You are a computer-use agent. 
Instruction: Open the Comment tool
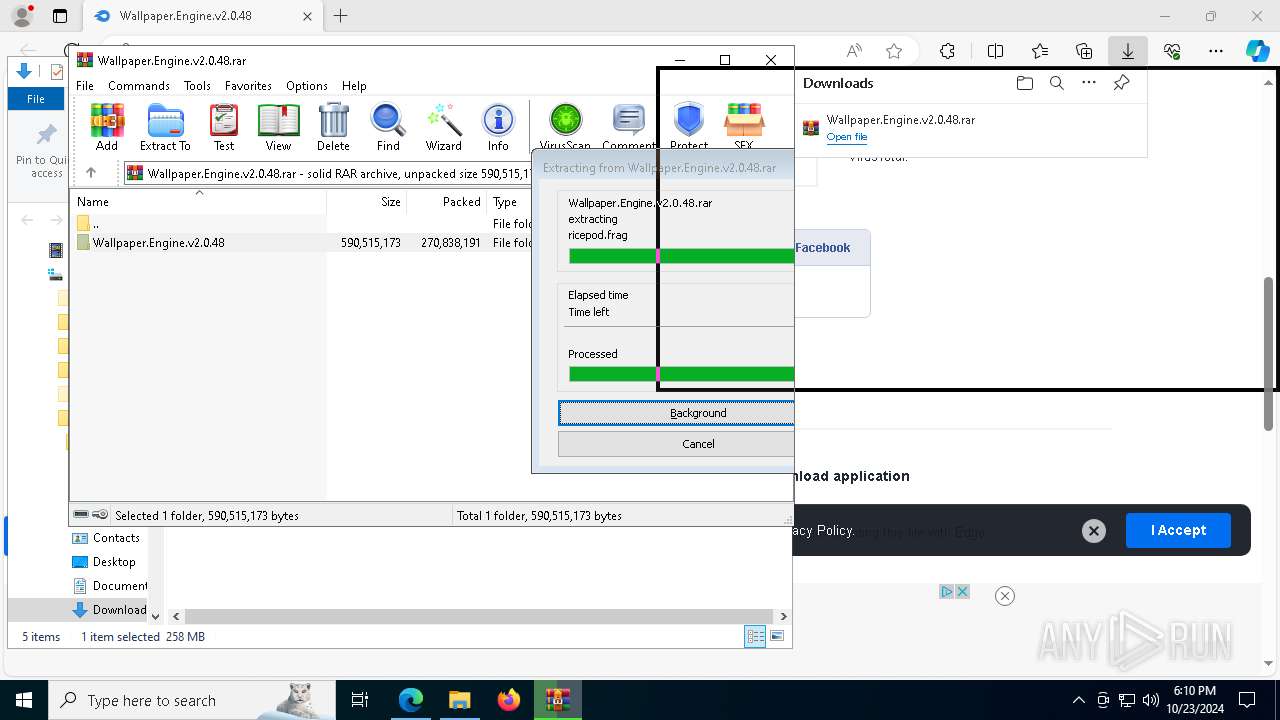[x=628, y=127]
